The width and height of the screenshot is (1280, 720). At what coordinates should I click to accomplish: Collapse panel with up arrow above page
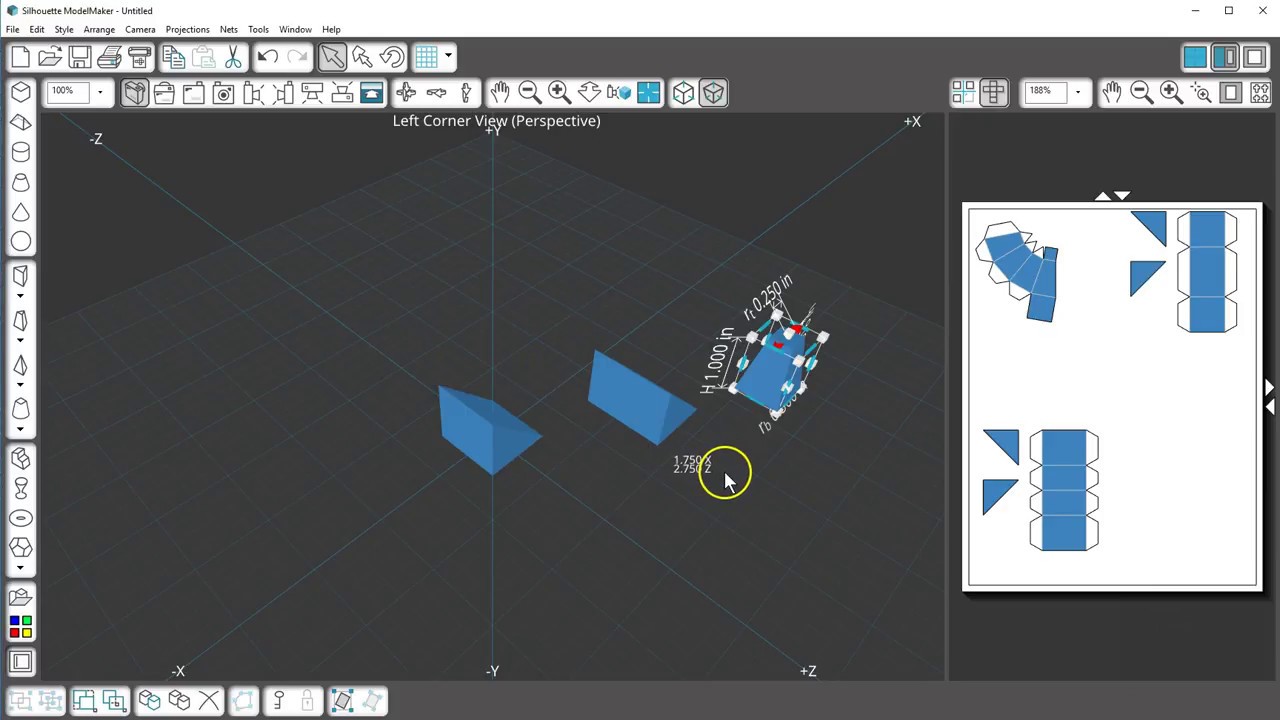point(1102,196)
